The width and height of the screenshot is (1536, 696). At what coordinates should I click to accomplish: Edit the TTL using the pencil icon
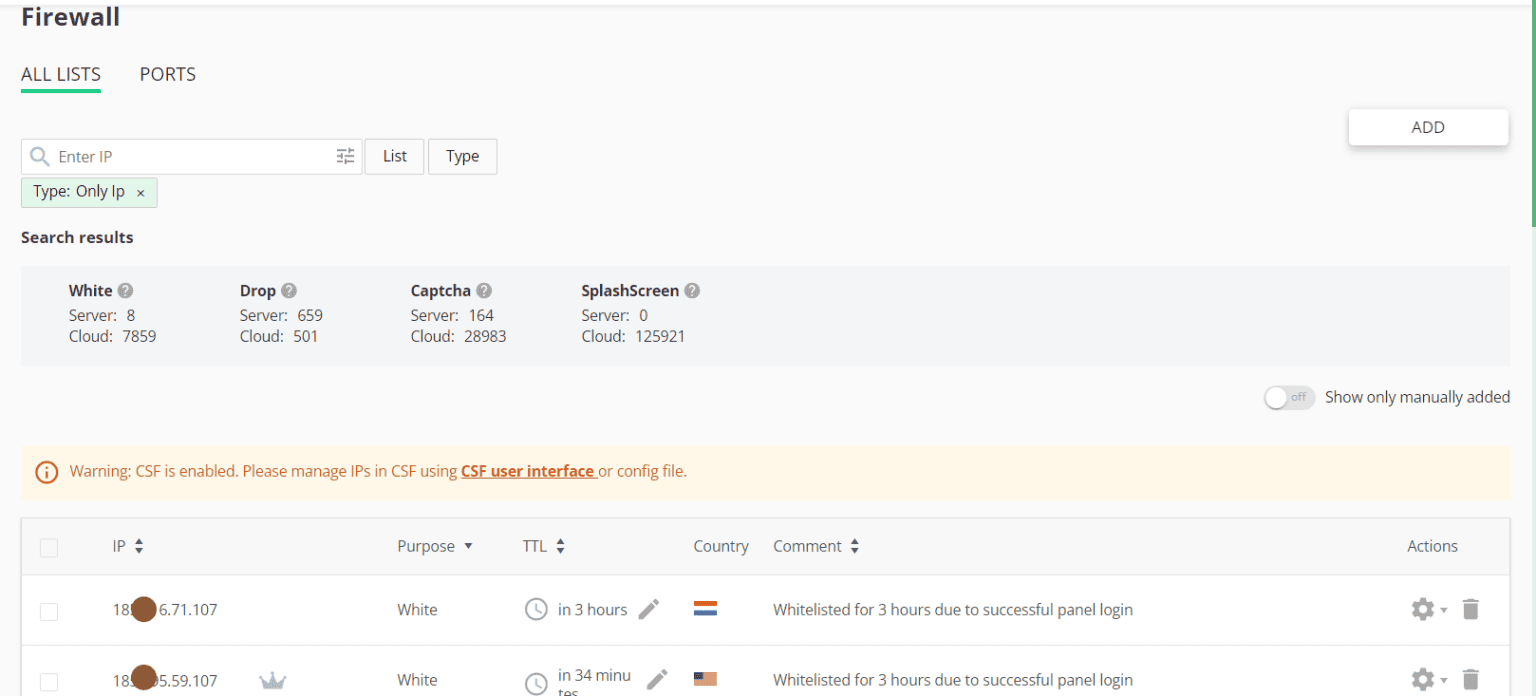648,609
